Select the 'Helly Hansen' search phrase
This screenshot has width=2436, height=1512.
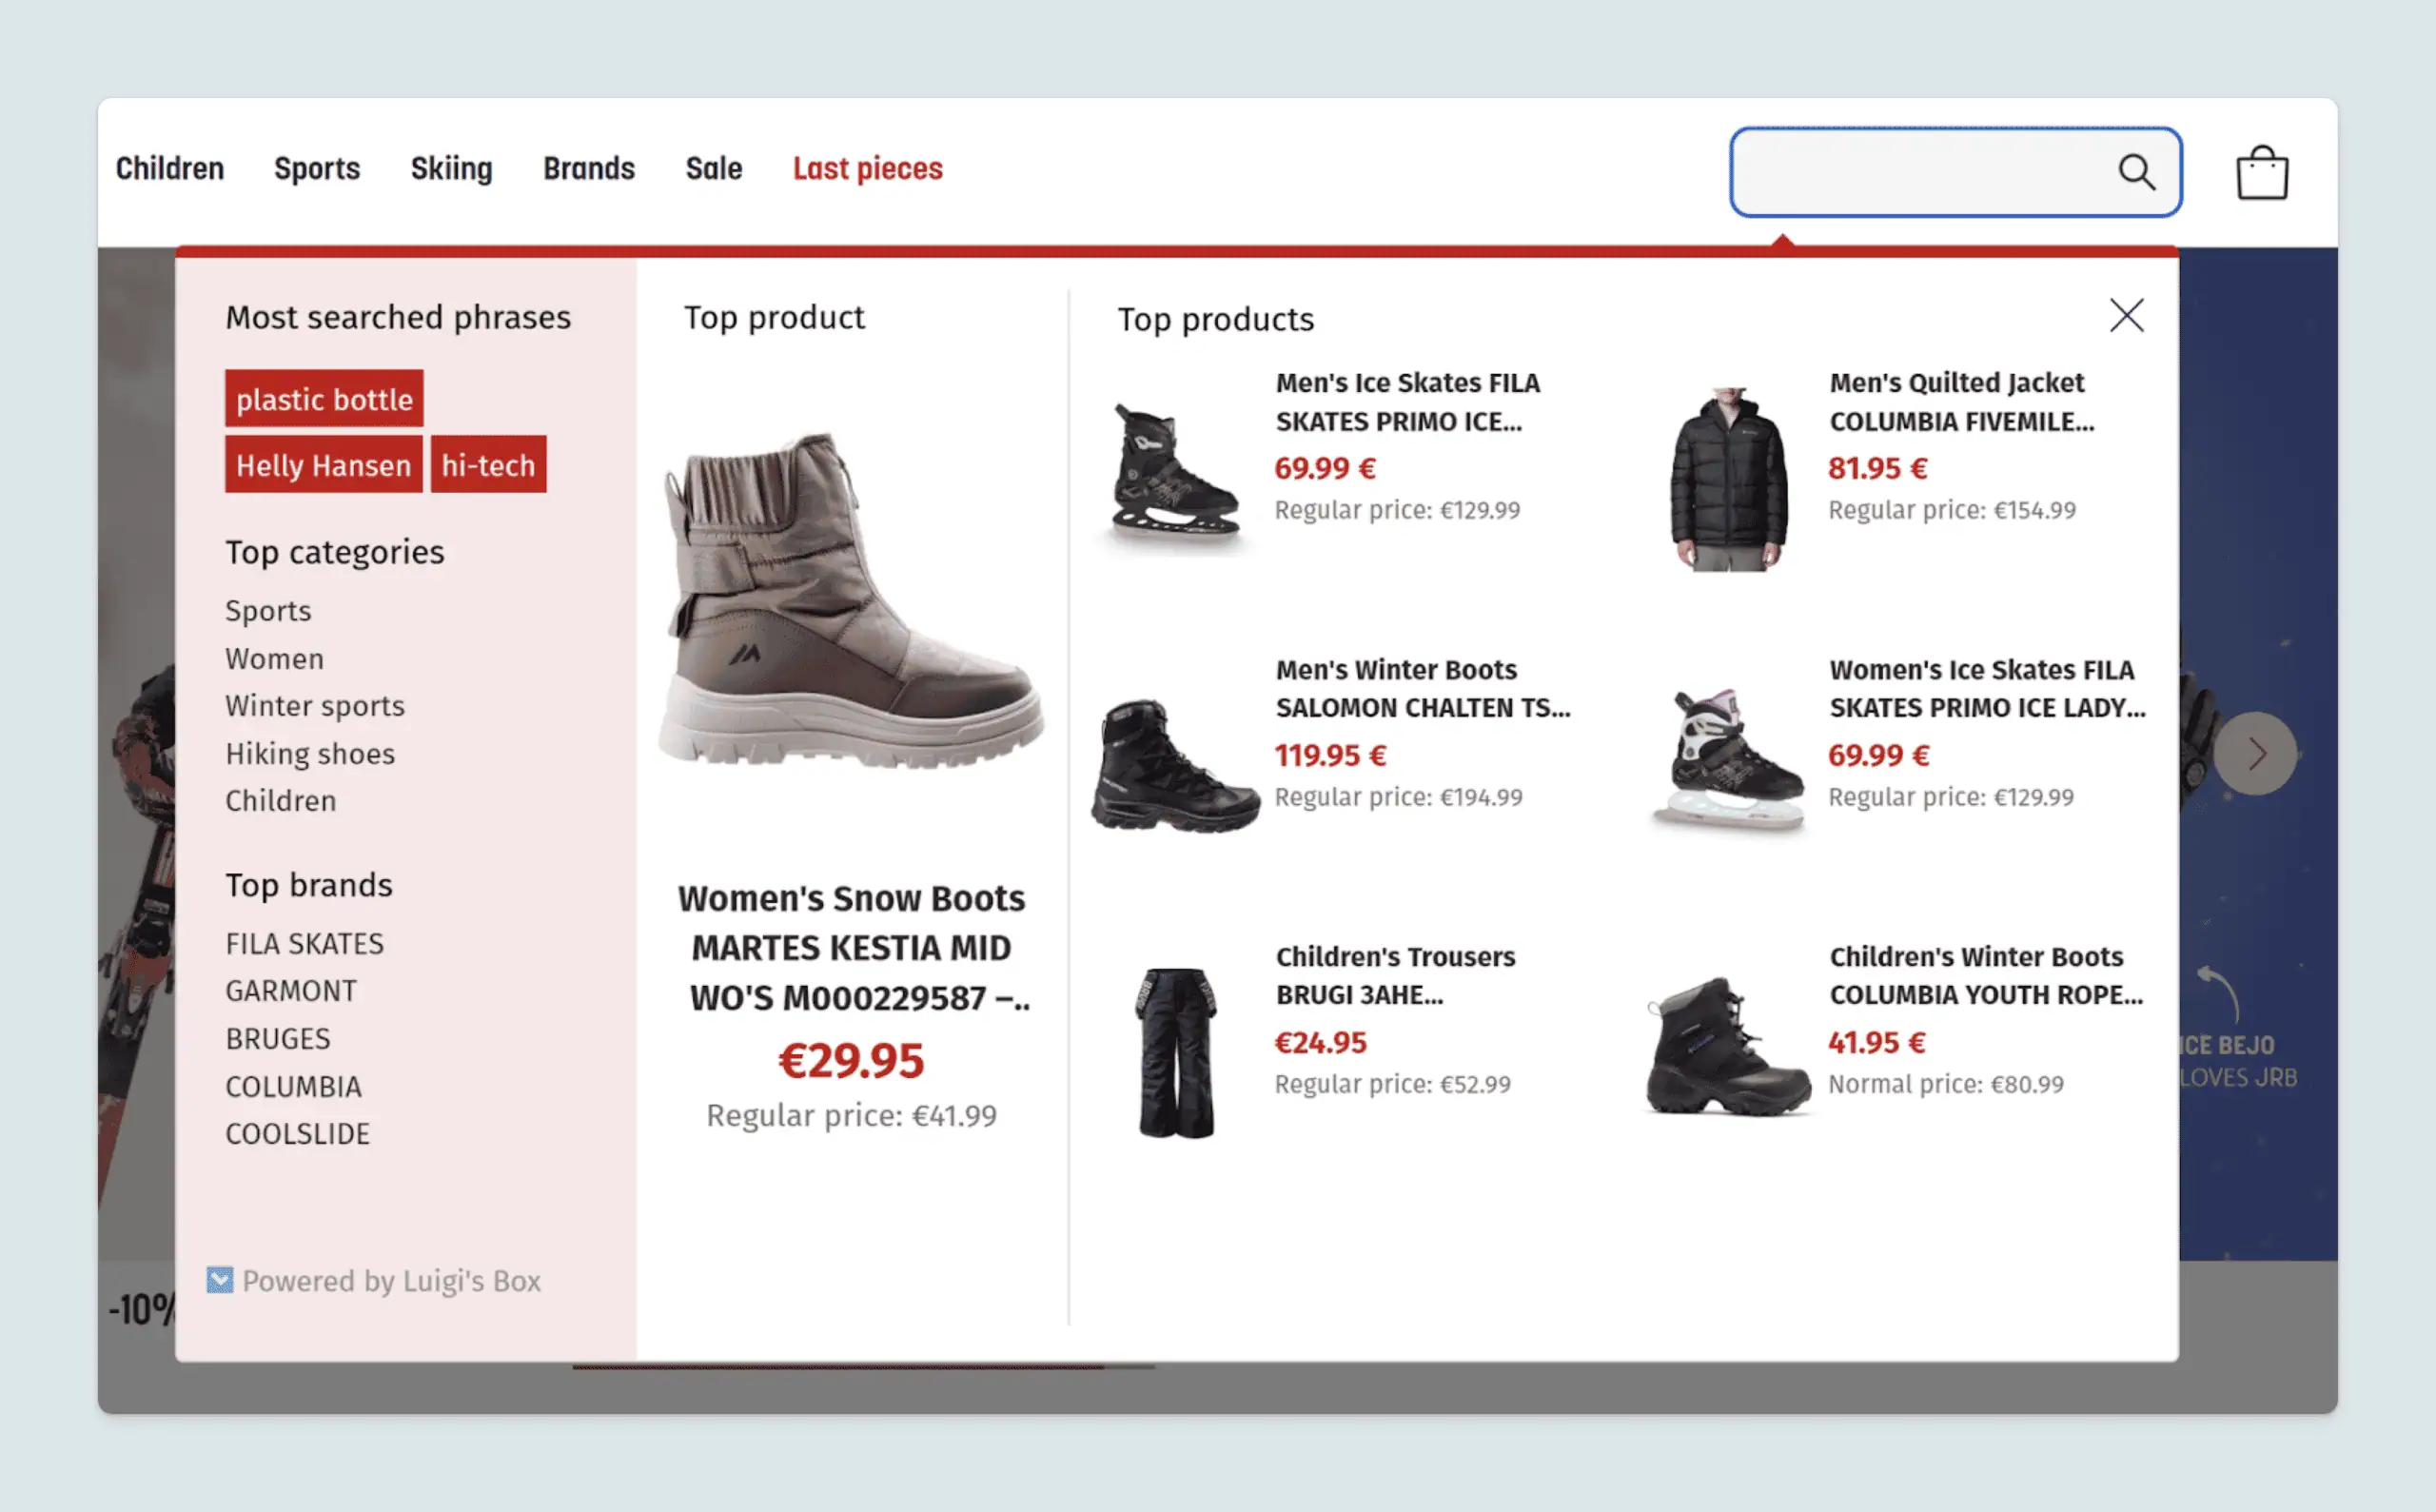[x=323, y=465]
